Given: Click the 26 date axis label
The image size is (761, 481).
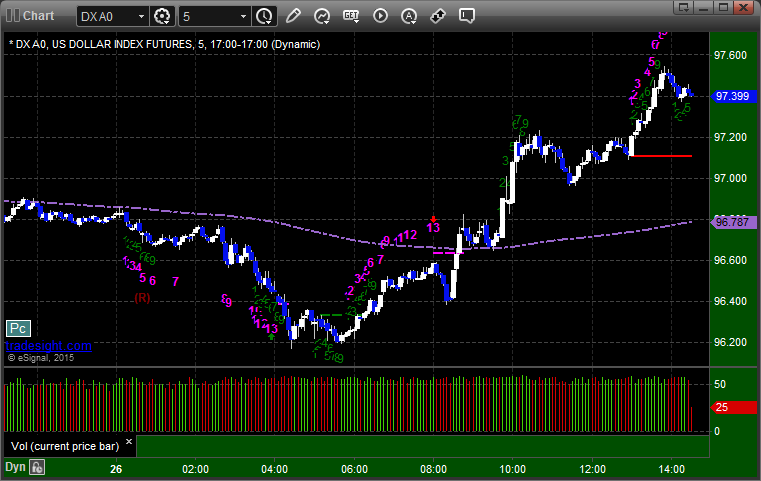Looking at the screenshot, I should 116,469.
